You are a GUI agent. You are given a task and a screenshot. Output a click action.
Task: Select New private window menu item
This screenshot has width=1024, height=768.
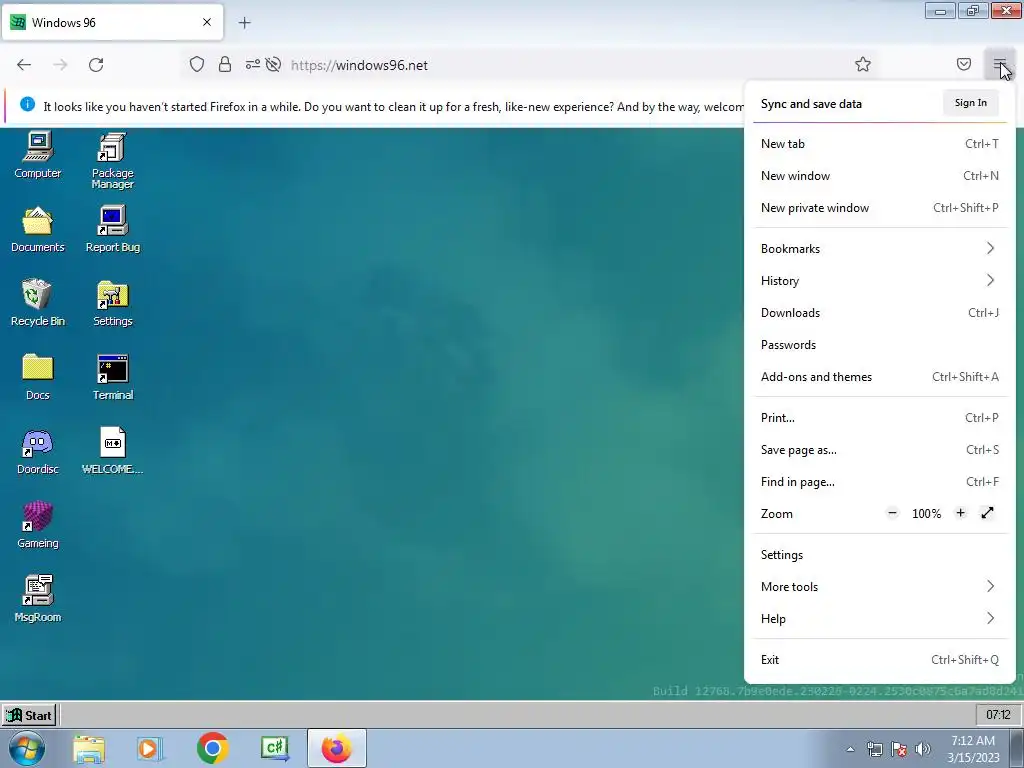pyautogui.click(x=880, y=208)
